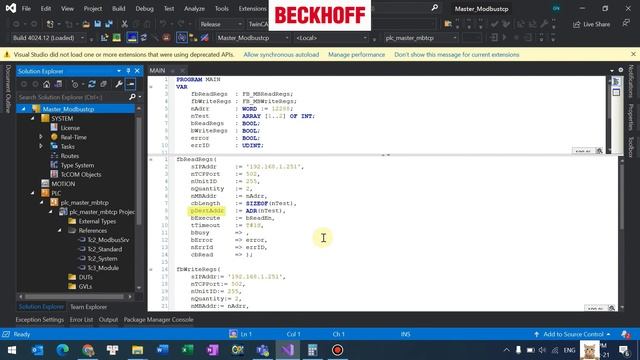Click the title bar search magnifier icon

[435, 8]
